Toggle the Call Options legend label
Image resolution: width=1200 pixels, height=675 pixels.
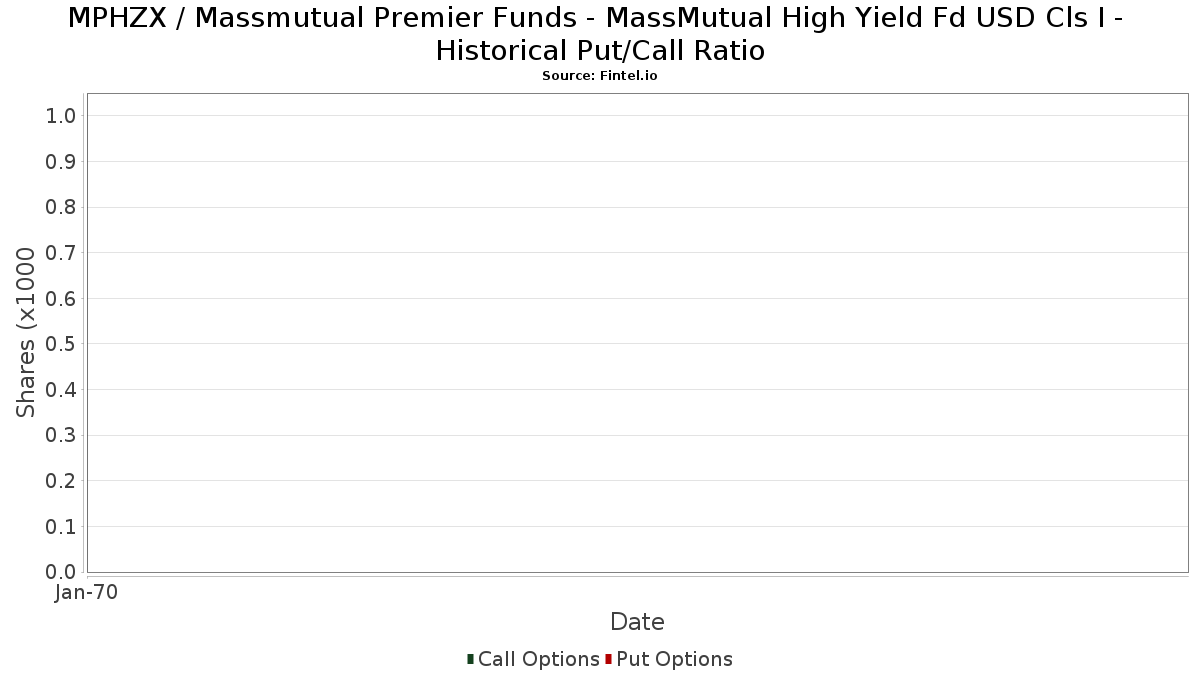tap(538, 659)
